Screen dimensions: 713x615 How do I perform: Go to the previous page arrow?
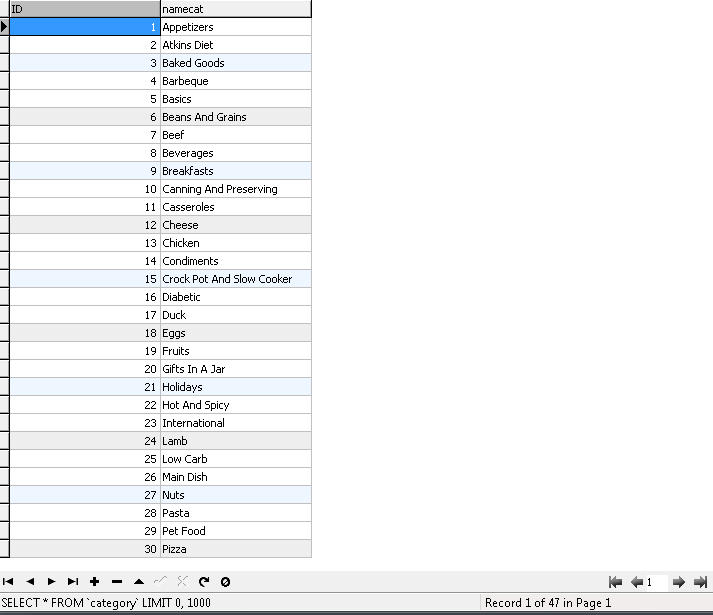coord(636,582)
